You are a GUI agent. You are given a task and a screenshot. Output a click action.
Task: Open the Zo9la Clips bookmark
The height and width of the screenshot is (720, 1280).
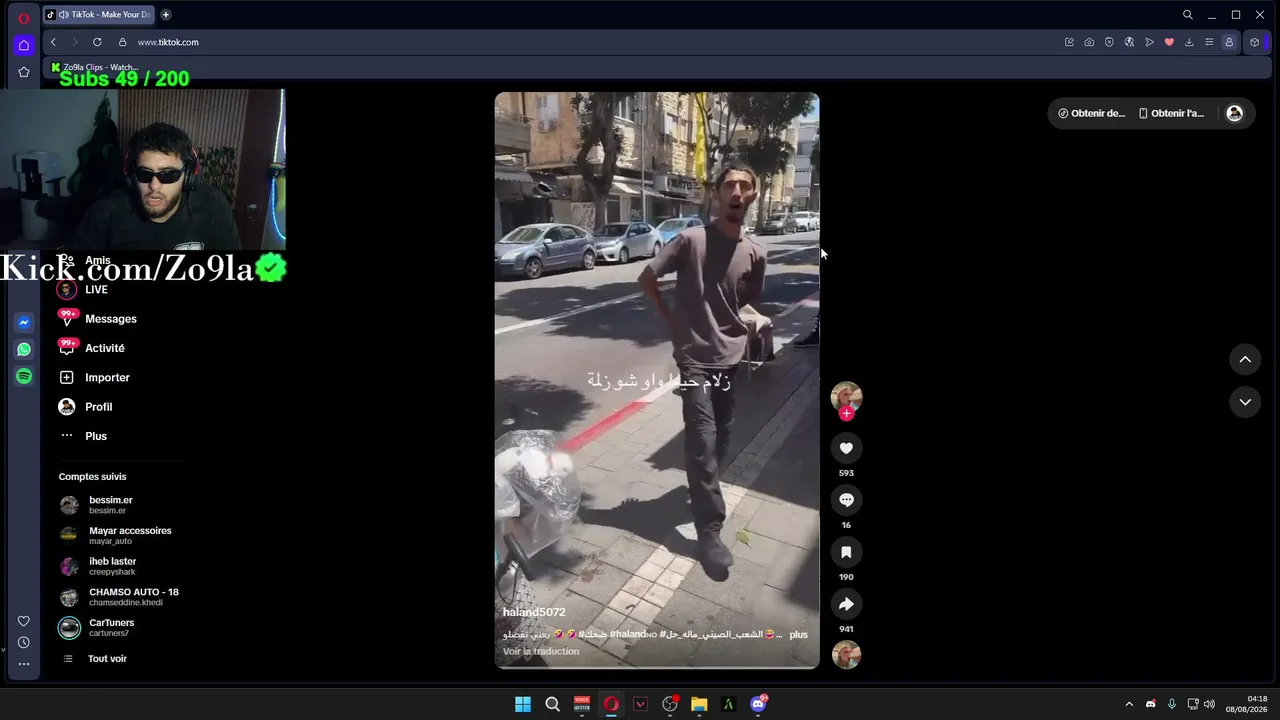pos(95,67)
